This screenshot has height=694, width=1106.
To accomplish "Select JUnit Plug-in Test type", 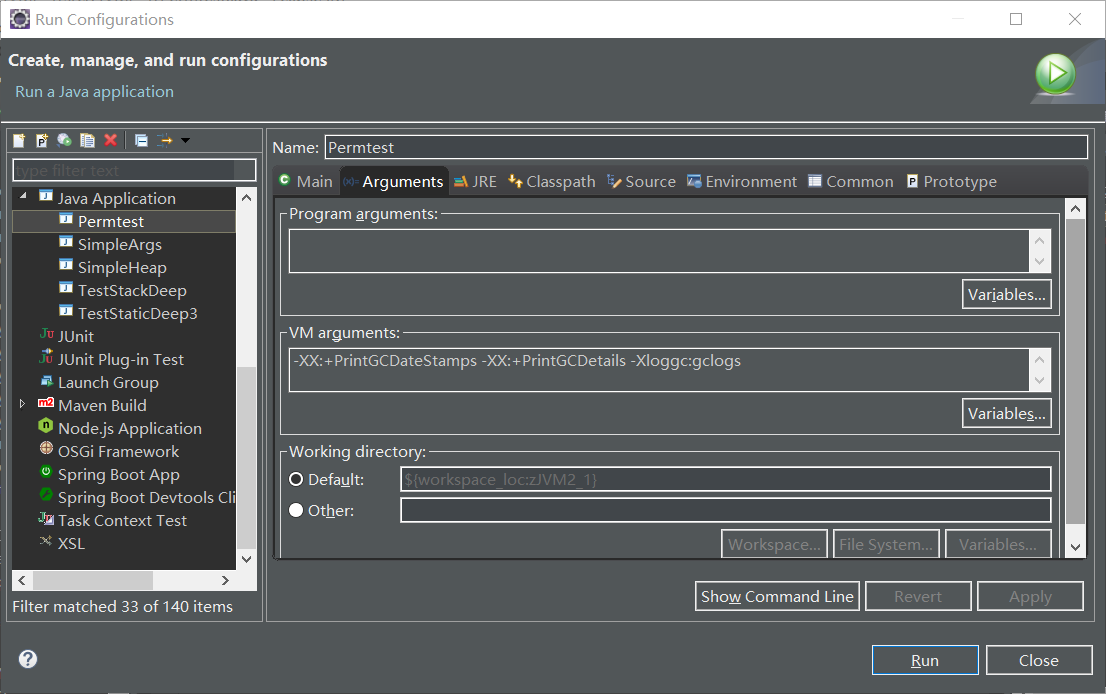I will (121, 360).
